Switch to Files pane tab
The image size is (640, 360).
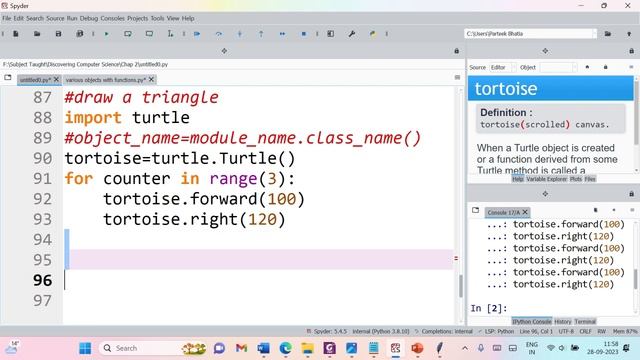tap(590, 179)
